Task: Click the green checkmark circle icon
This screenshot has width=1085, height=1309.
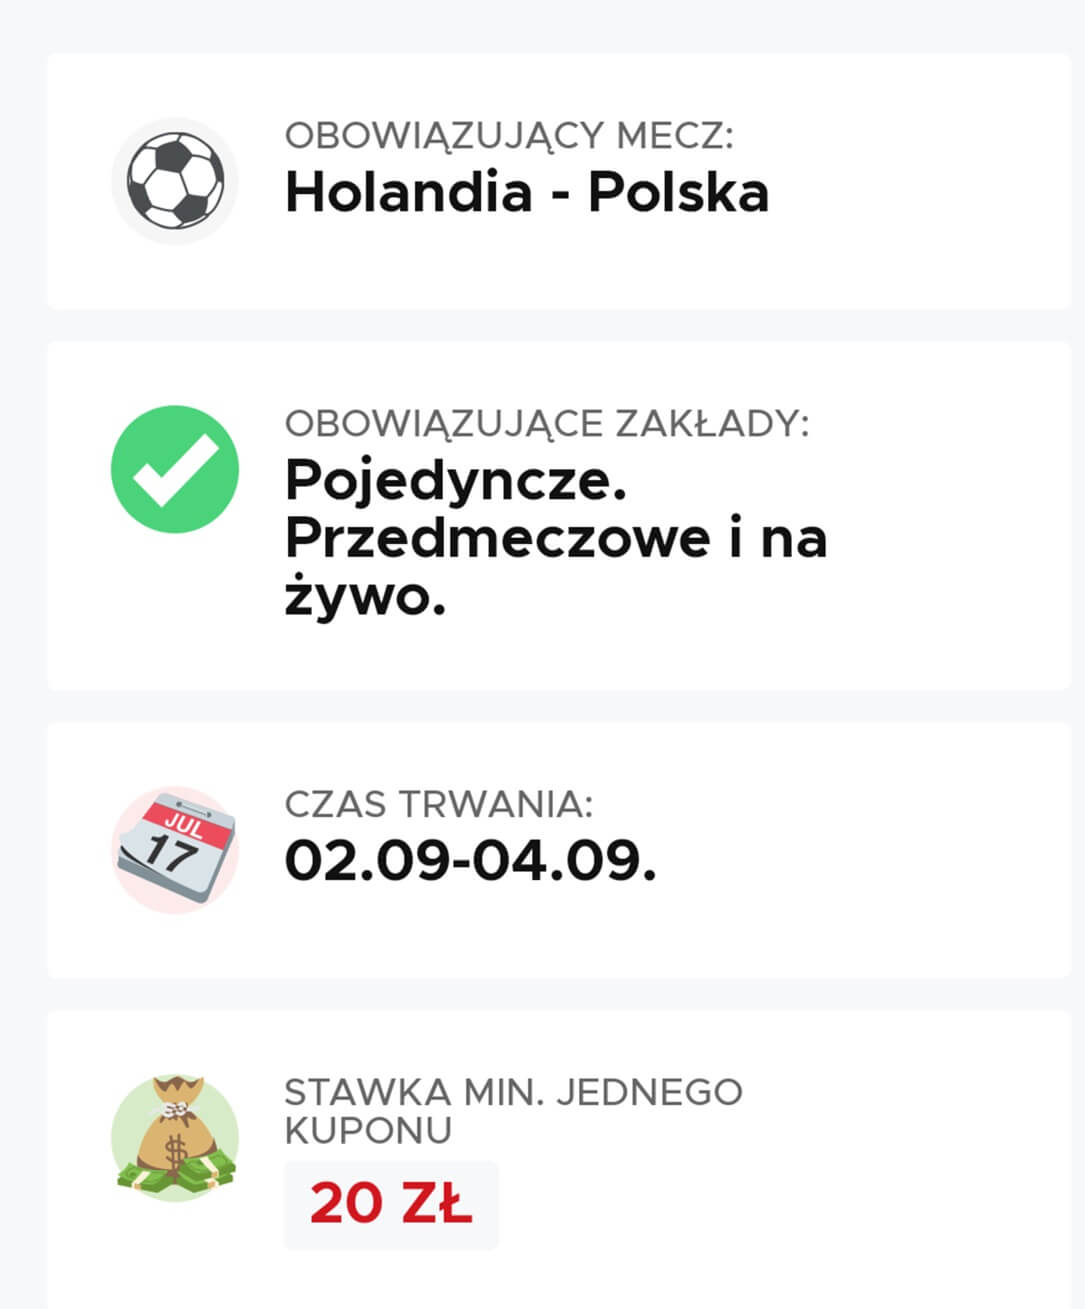Action: (175, 469)
